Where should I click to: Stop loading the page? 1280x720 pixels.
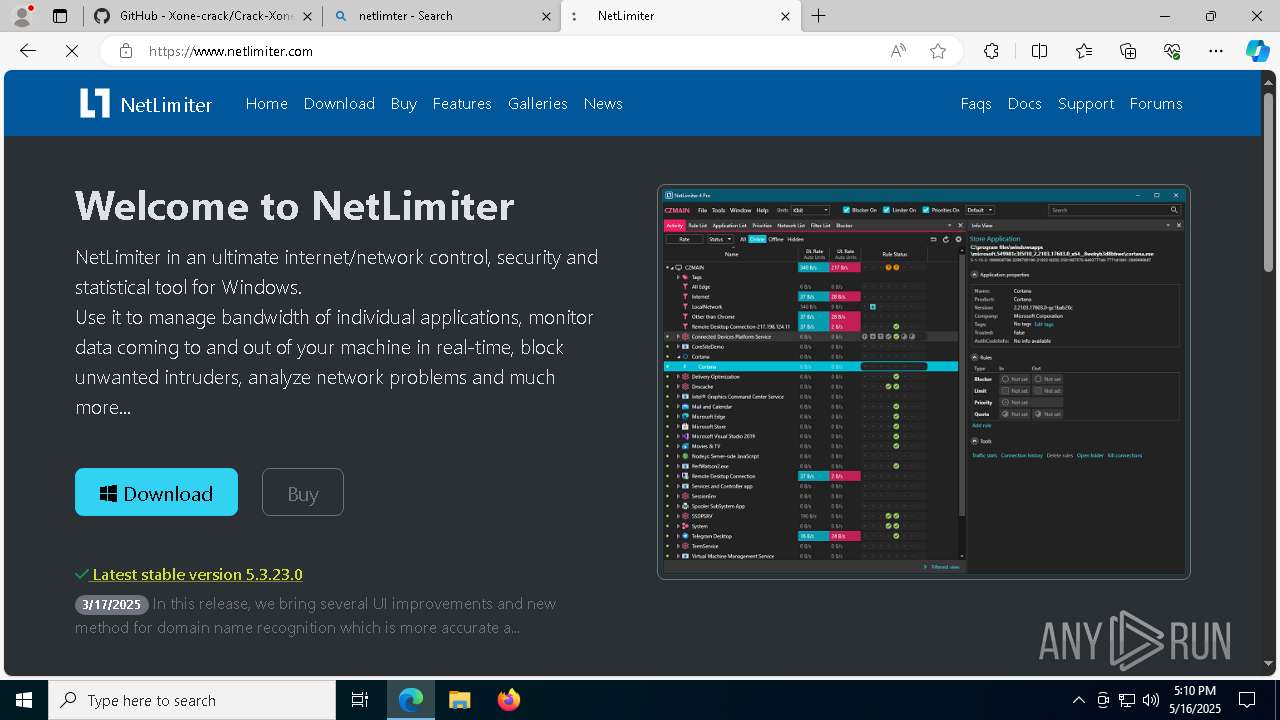click(x=72, y=51)
